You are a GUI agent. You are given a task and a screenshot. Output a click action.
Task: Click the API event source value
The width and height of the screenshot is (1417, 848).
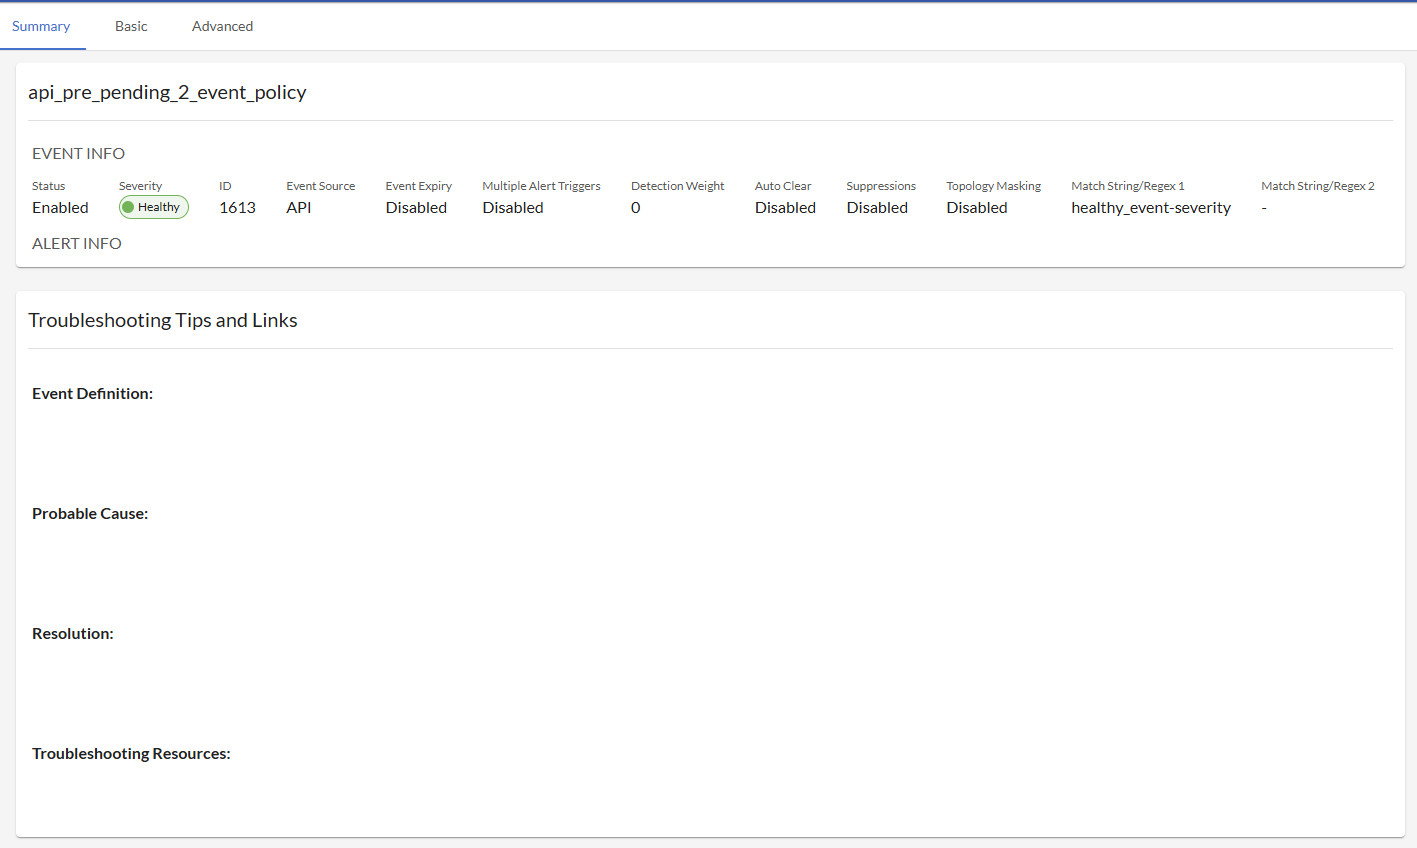[298, 208]
